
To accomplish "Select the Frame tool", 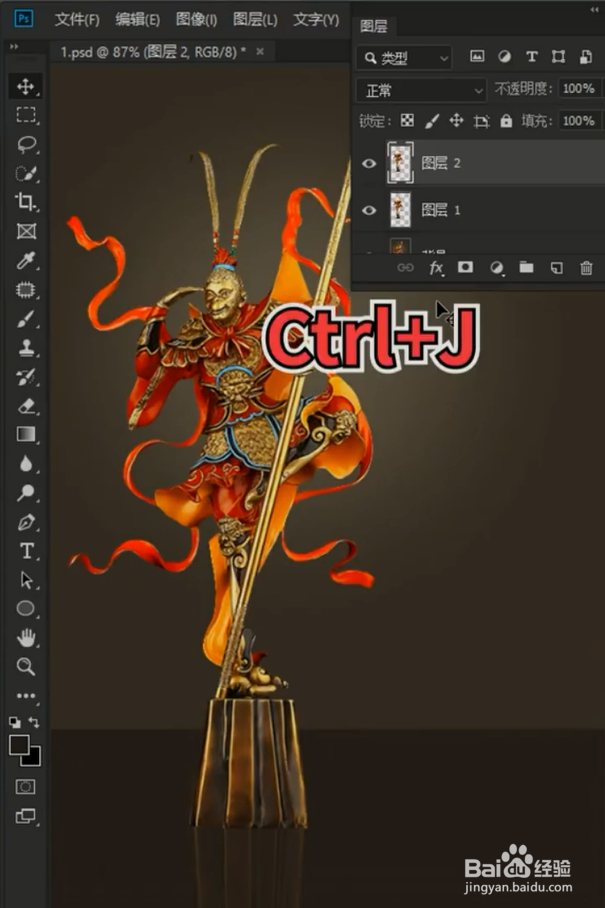I will click(25, 232).
